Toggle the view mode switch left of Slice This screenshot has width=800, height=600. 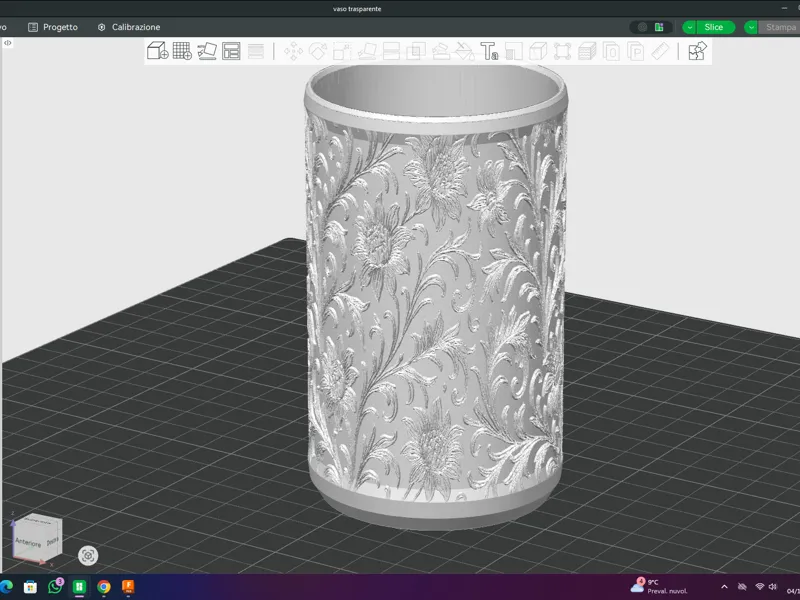point(651,27)
